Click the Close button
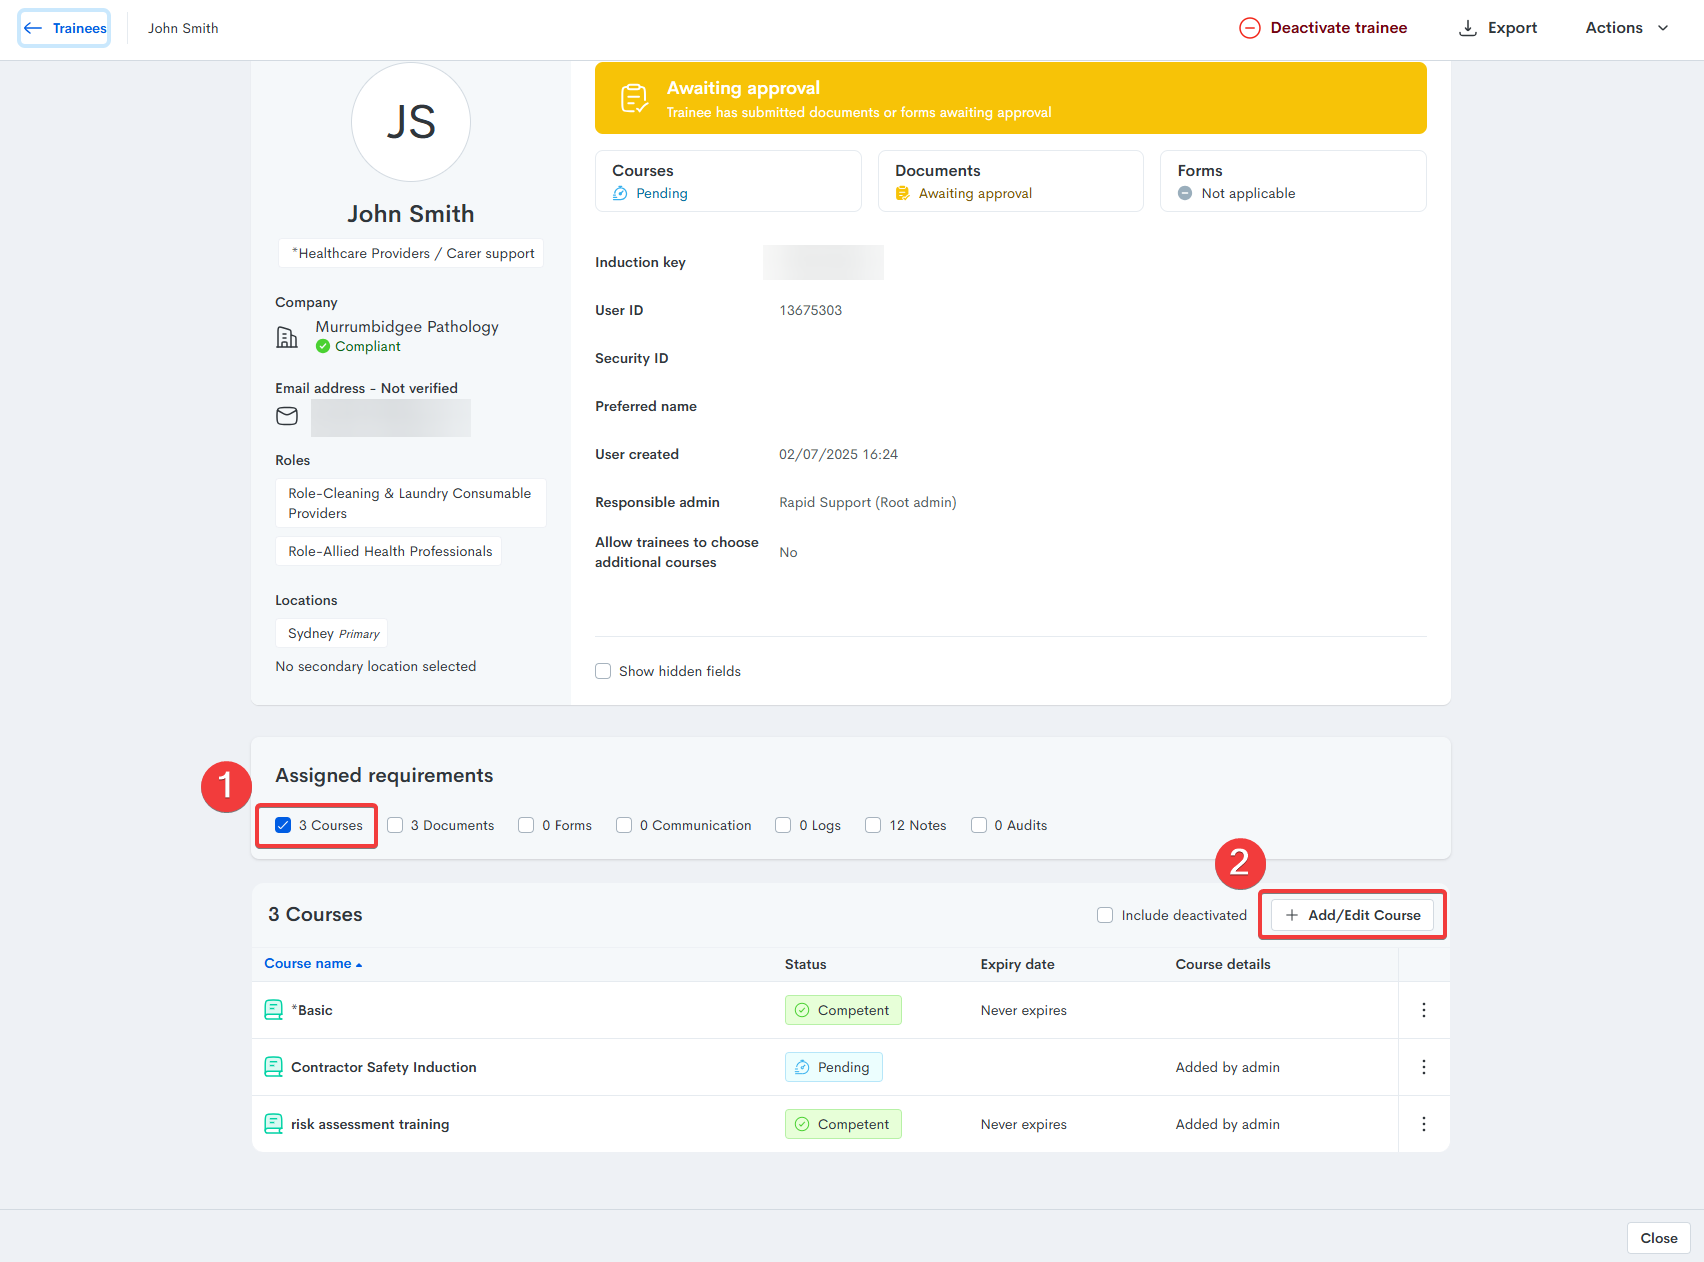Viewport: 1704px width, 1262px height. tap(1658, 1238)
